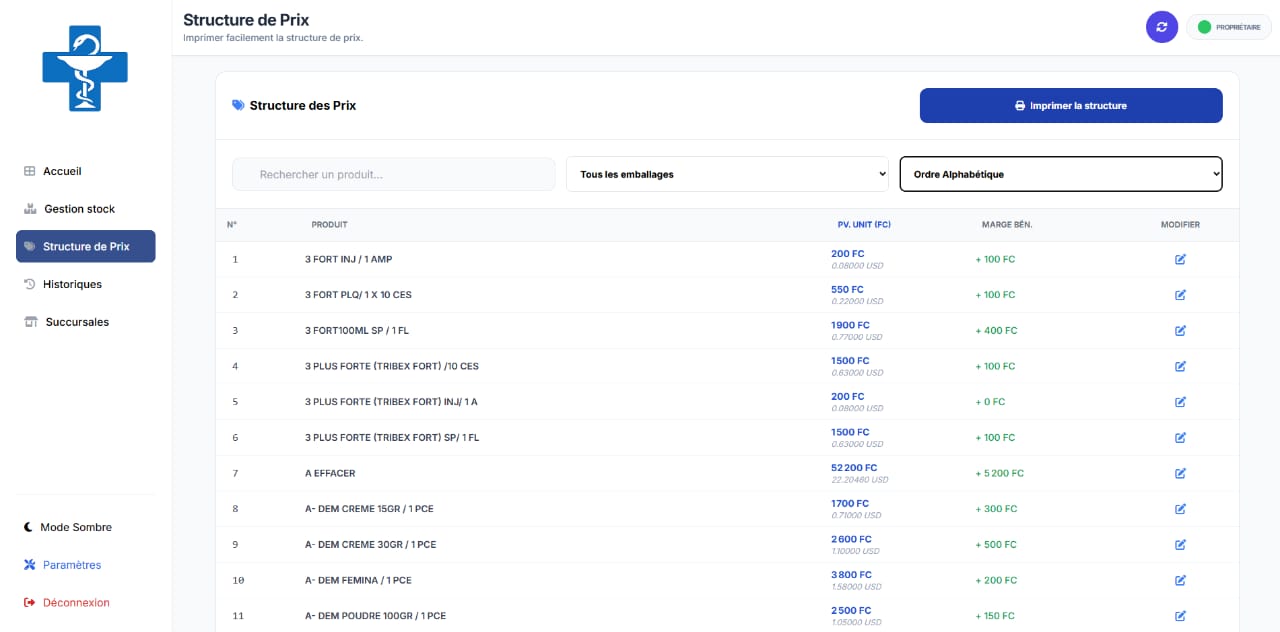Image resolution: width=1280 pixels, height=632 pixels.
Task: Click the N° column header
Action: click(x=232, y=225)
